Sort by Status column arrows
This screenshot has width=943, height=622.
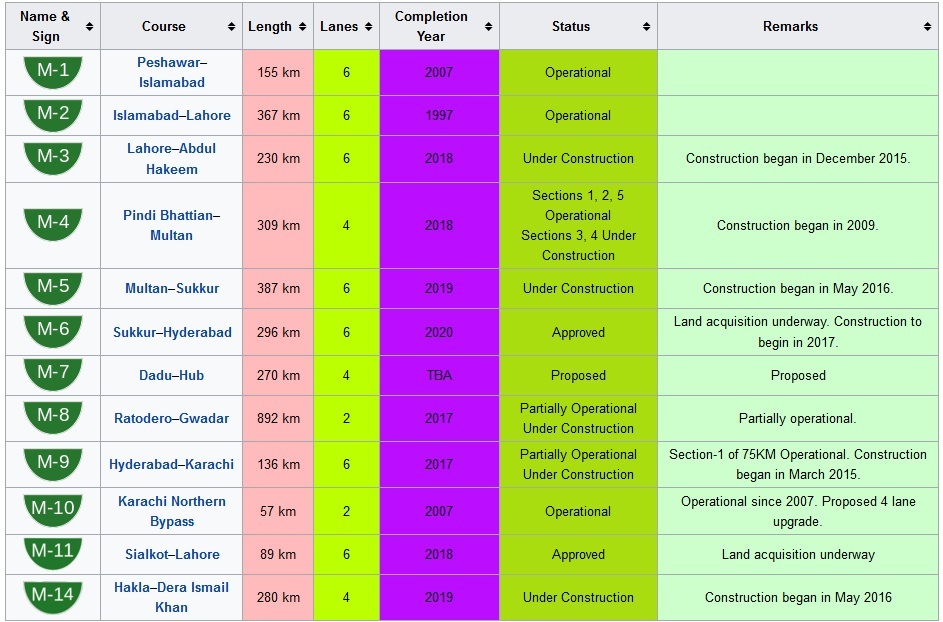[x=647, y=26]
